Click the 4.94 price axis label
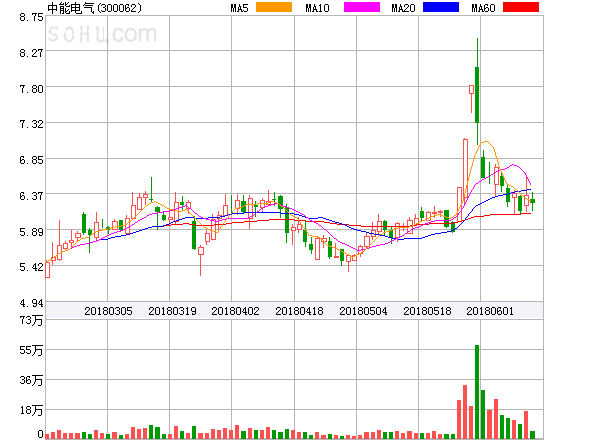The width and height of the screenshot is (600, 440). point(31,303)
